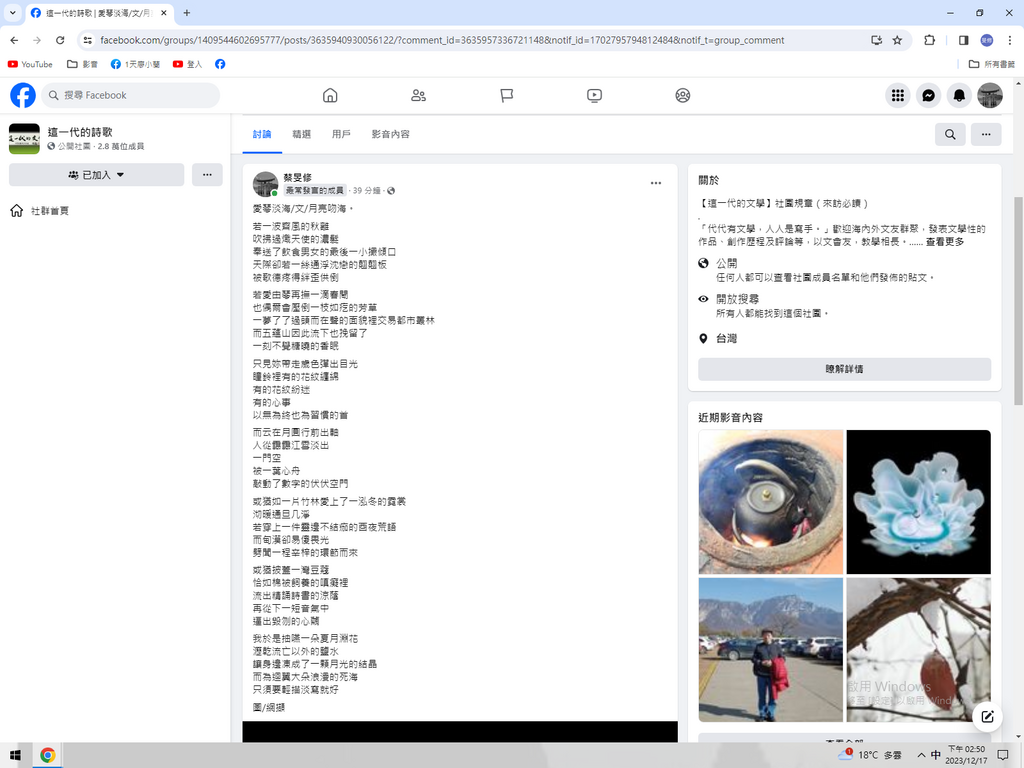Open the Messenger icon
Image resolution: width=1024 pixels, height=768 pixels.
click(x=928, y=95)
